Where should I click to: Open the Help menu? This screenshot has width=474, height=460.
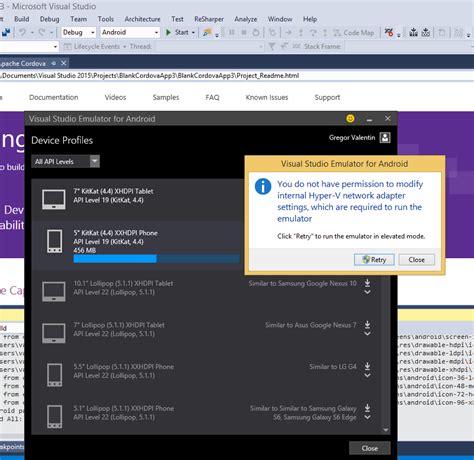click(x=310, y=19)
